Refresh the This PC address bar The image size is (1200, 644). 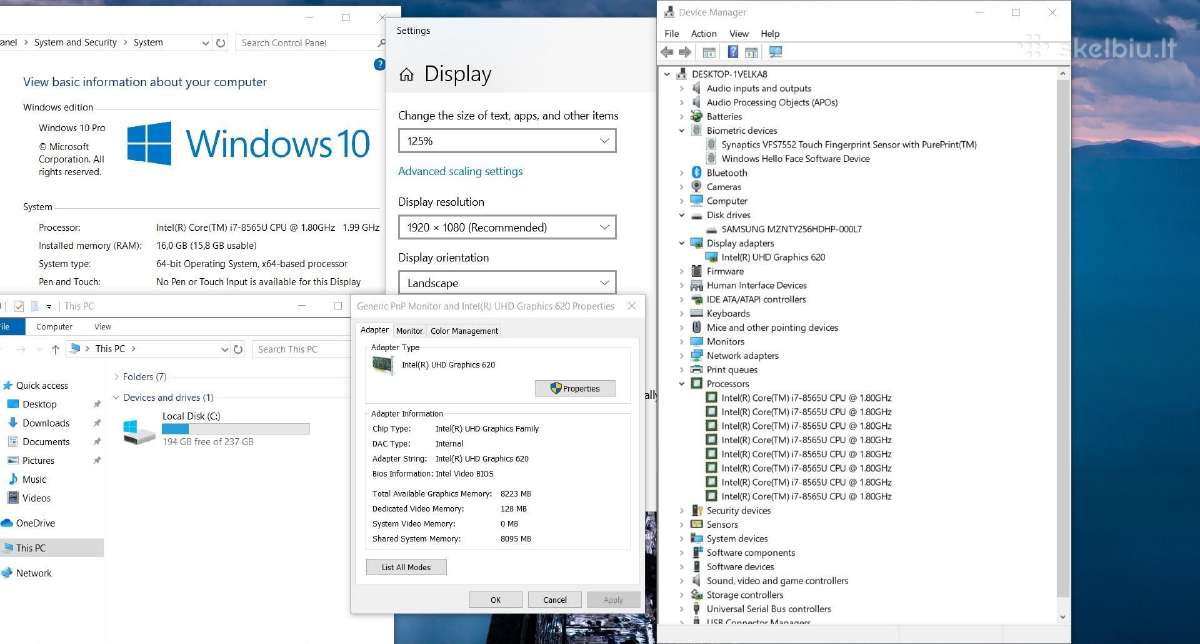tap(238, 349)
